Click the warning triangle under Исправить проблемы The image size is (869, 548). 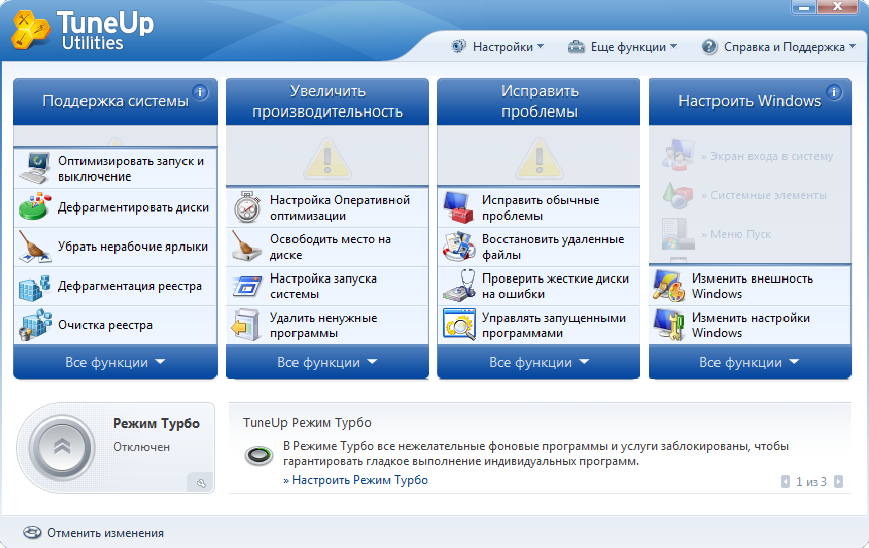(539, 158)
